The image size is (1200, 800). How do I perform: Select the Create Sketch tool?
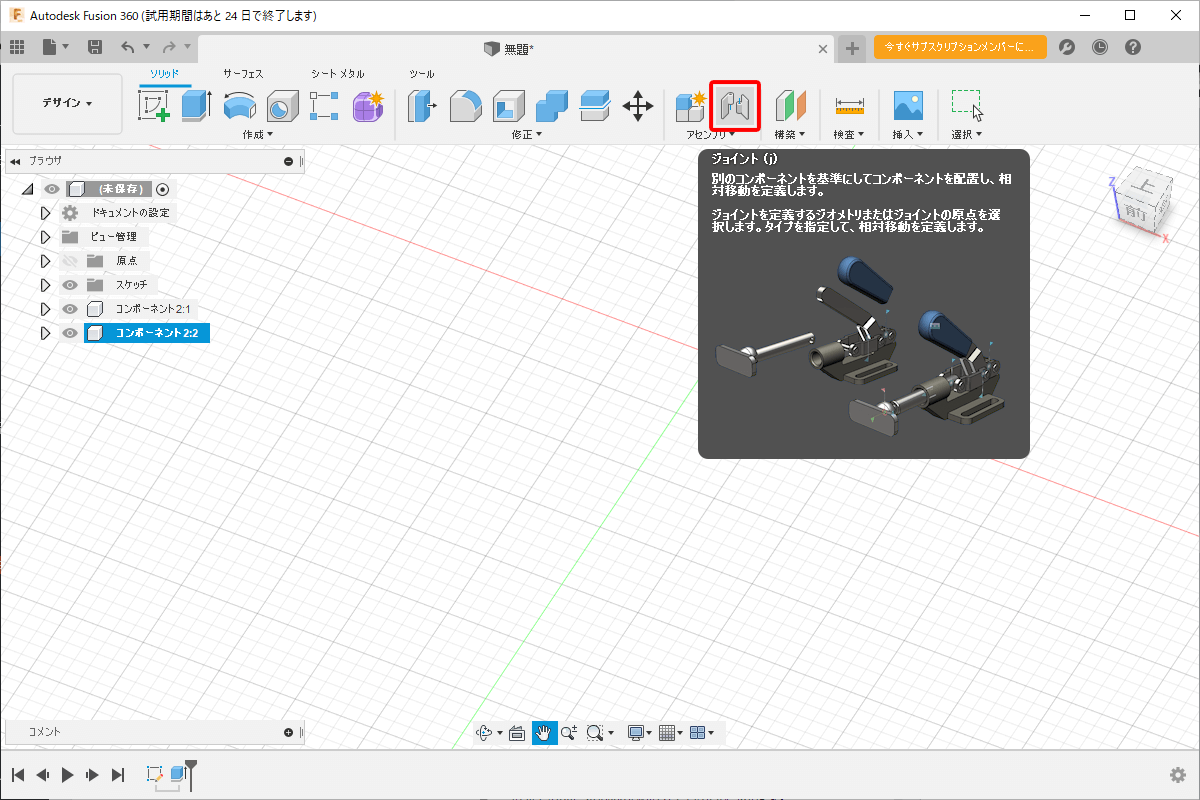[x=153, y=105]
